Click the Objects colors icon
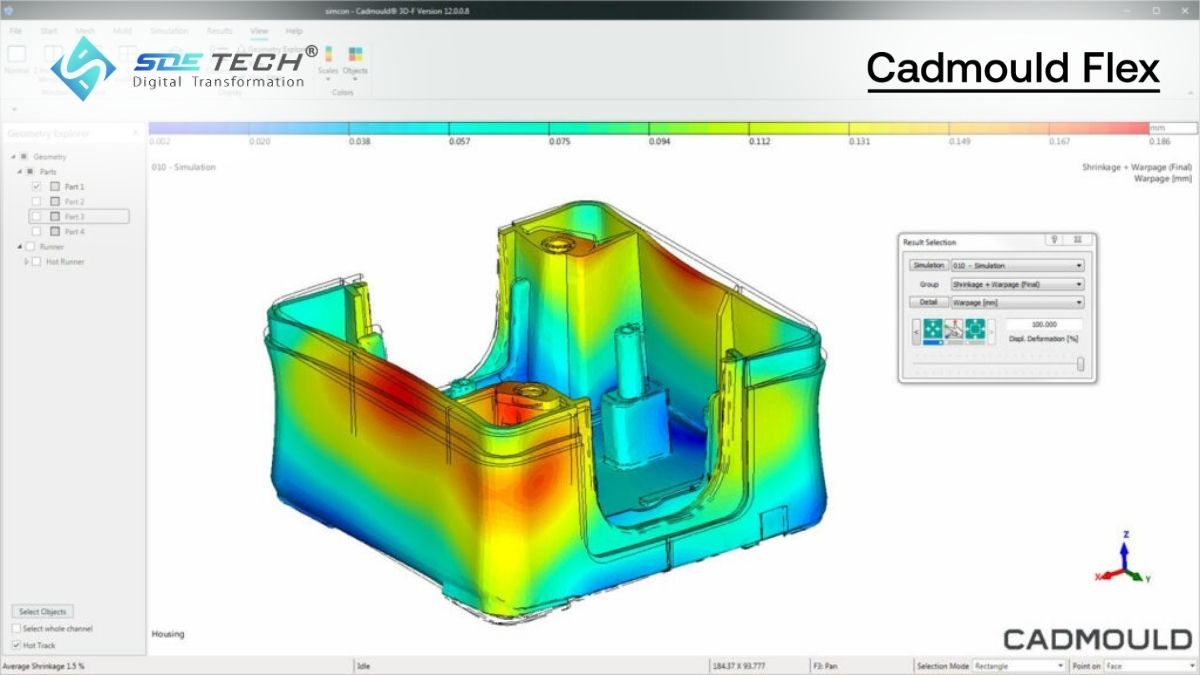Viewport: 1200px width, 675px height. point(354,52)
